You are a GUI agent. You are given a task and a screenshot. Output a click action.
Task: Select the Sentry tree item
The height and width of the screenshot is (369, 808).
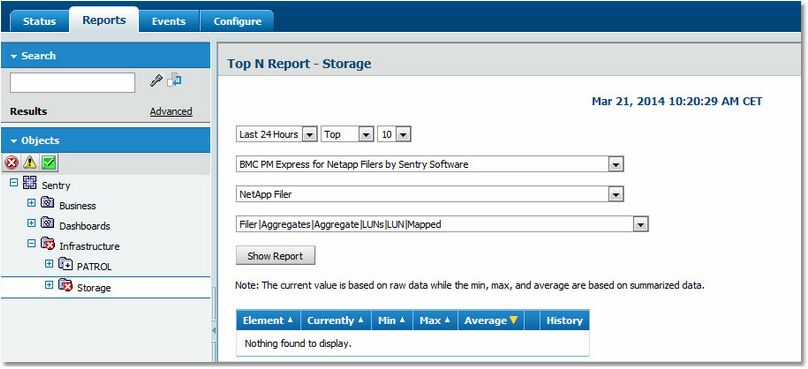[x=56, y=185]
